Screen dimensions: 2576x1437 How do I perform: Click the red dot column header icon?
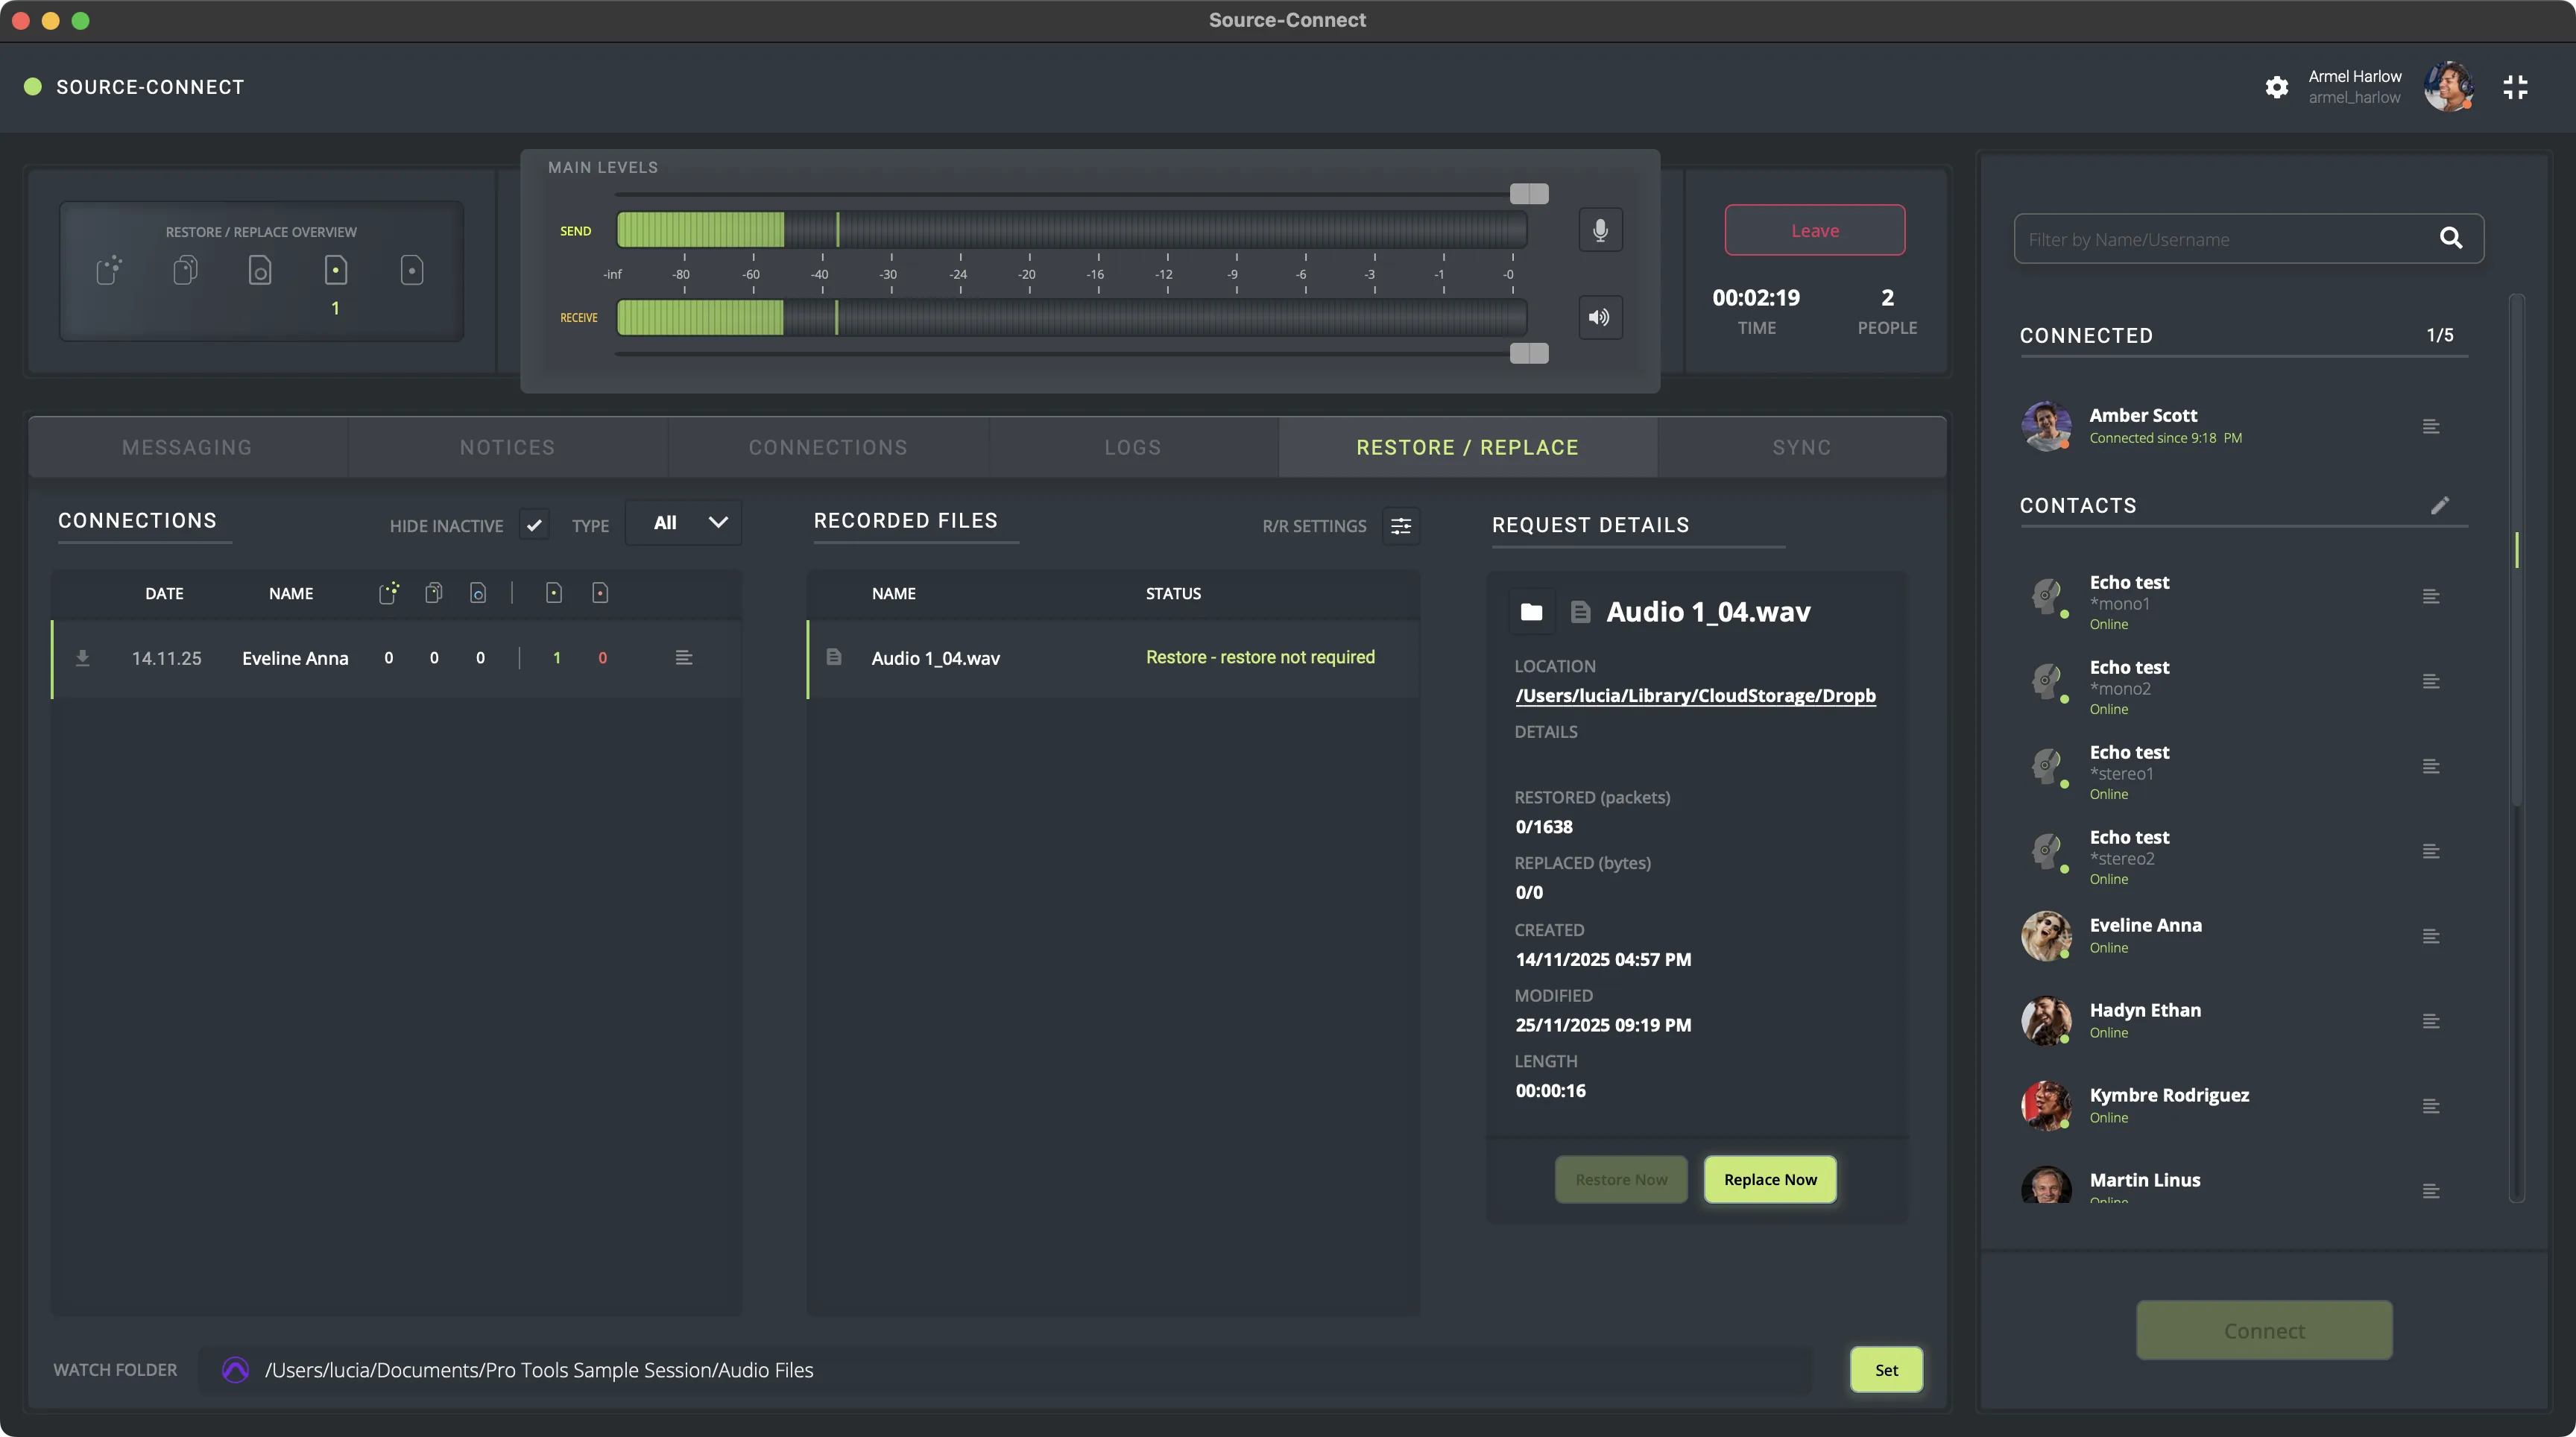(x=600, y=593)
